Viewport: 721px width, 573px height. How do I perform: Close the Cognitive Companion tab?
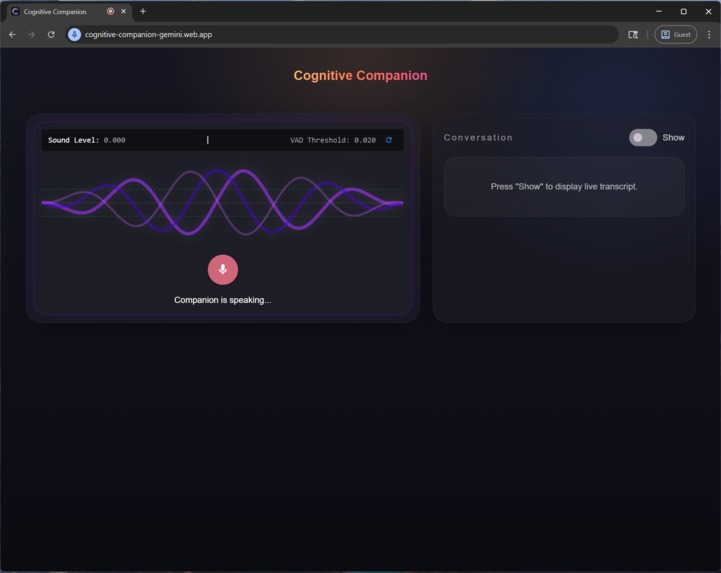click(123, 11)
